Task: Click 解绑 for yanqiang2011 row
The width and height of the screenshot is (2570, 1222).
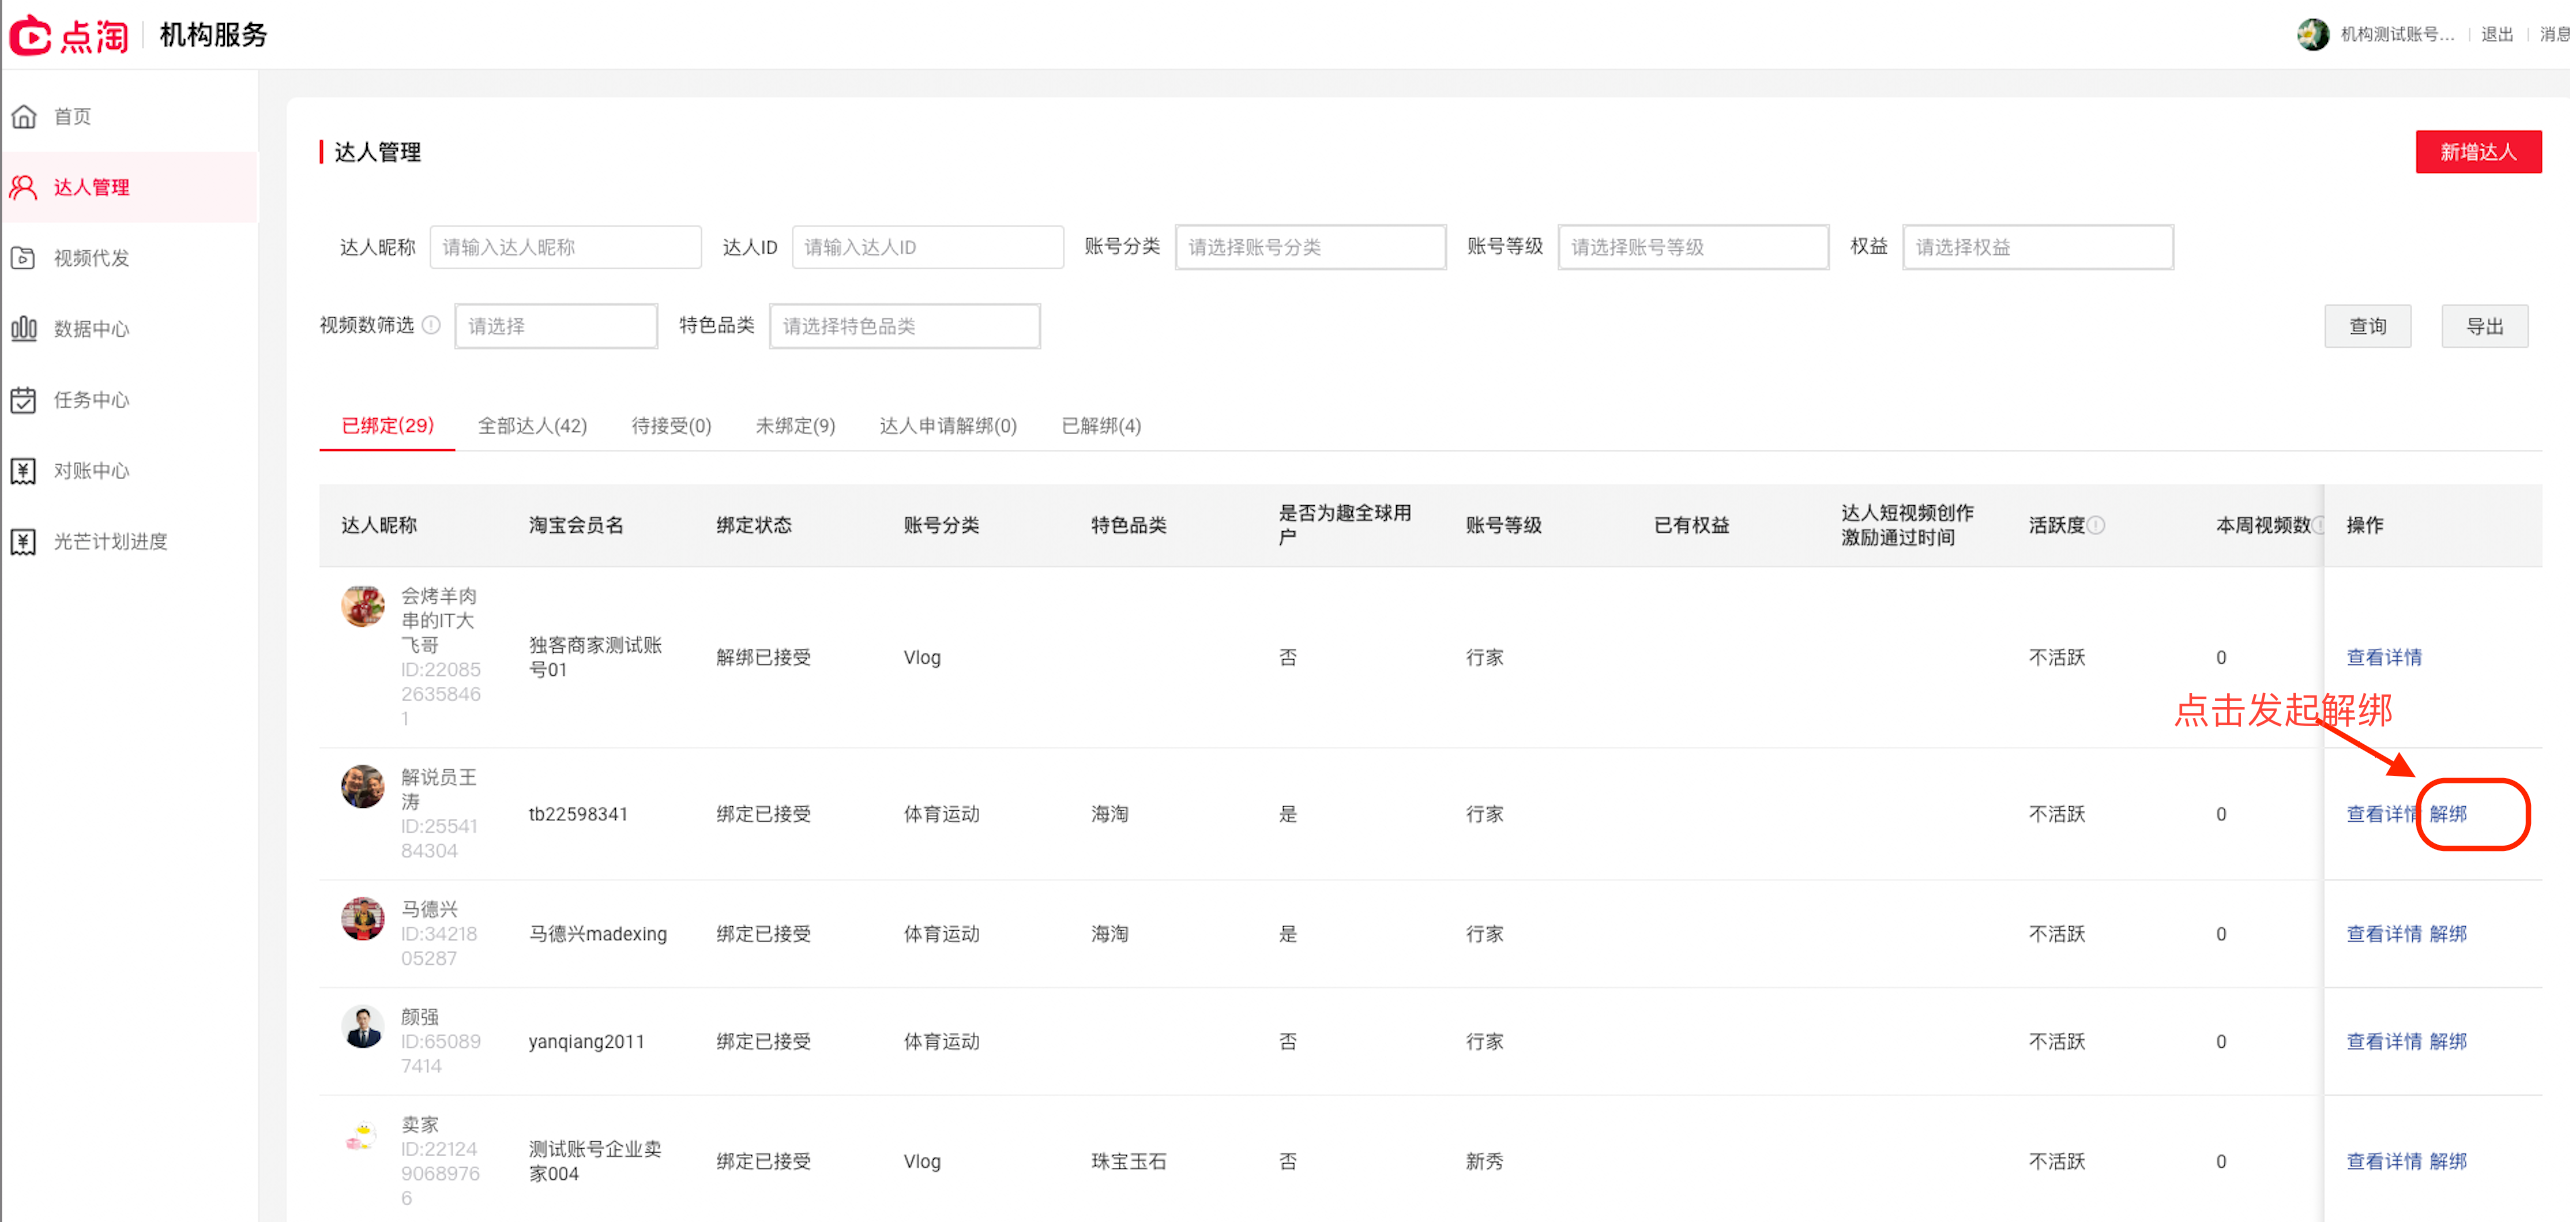Action: pyautogui.click(x=2448, y=1043)
